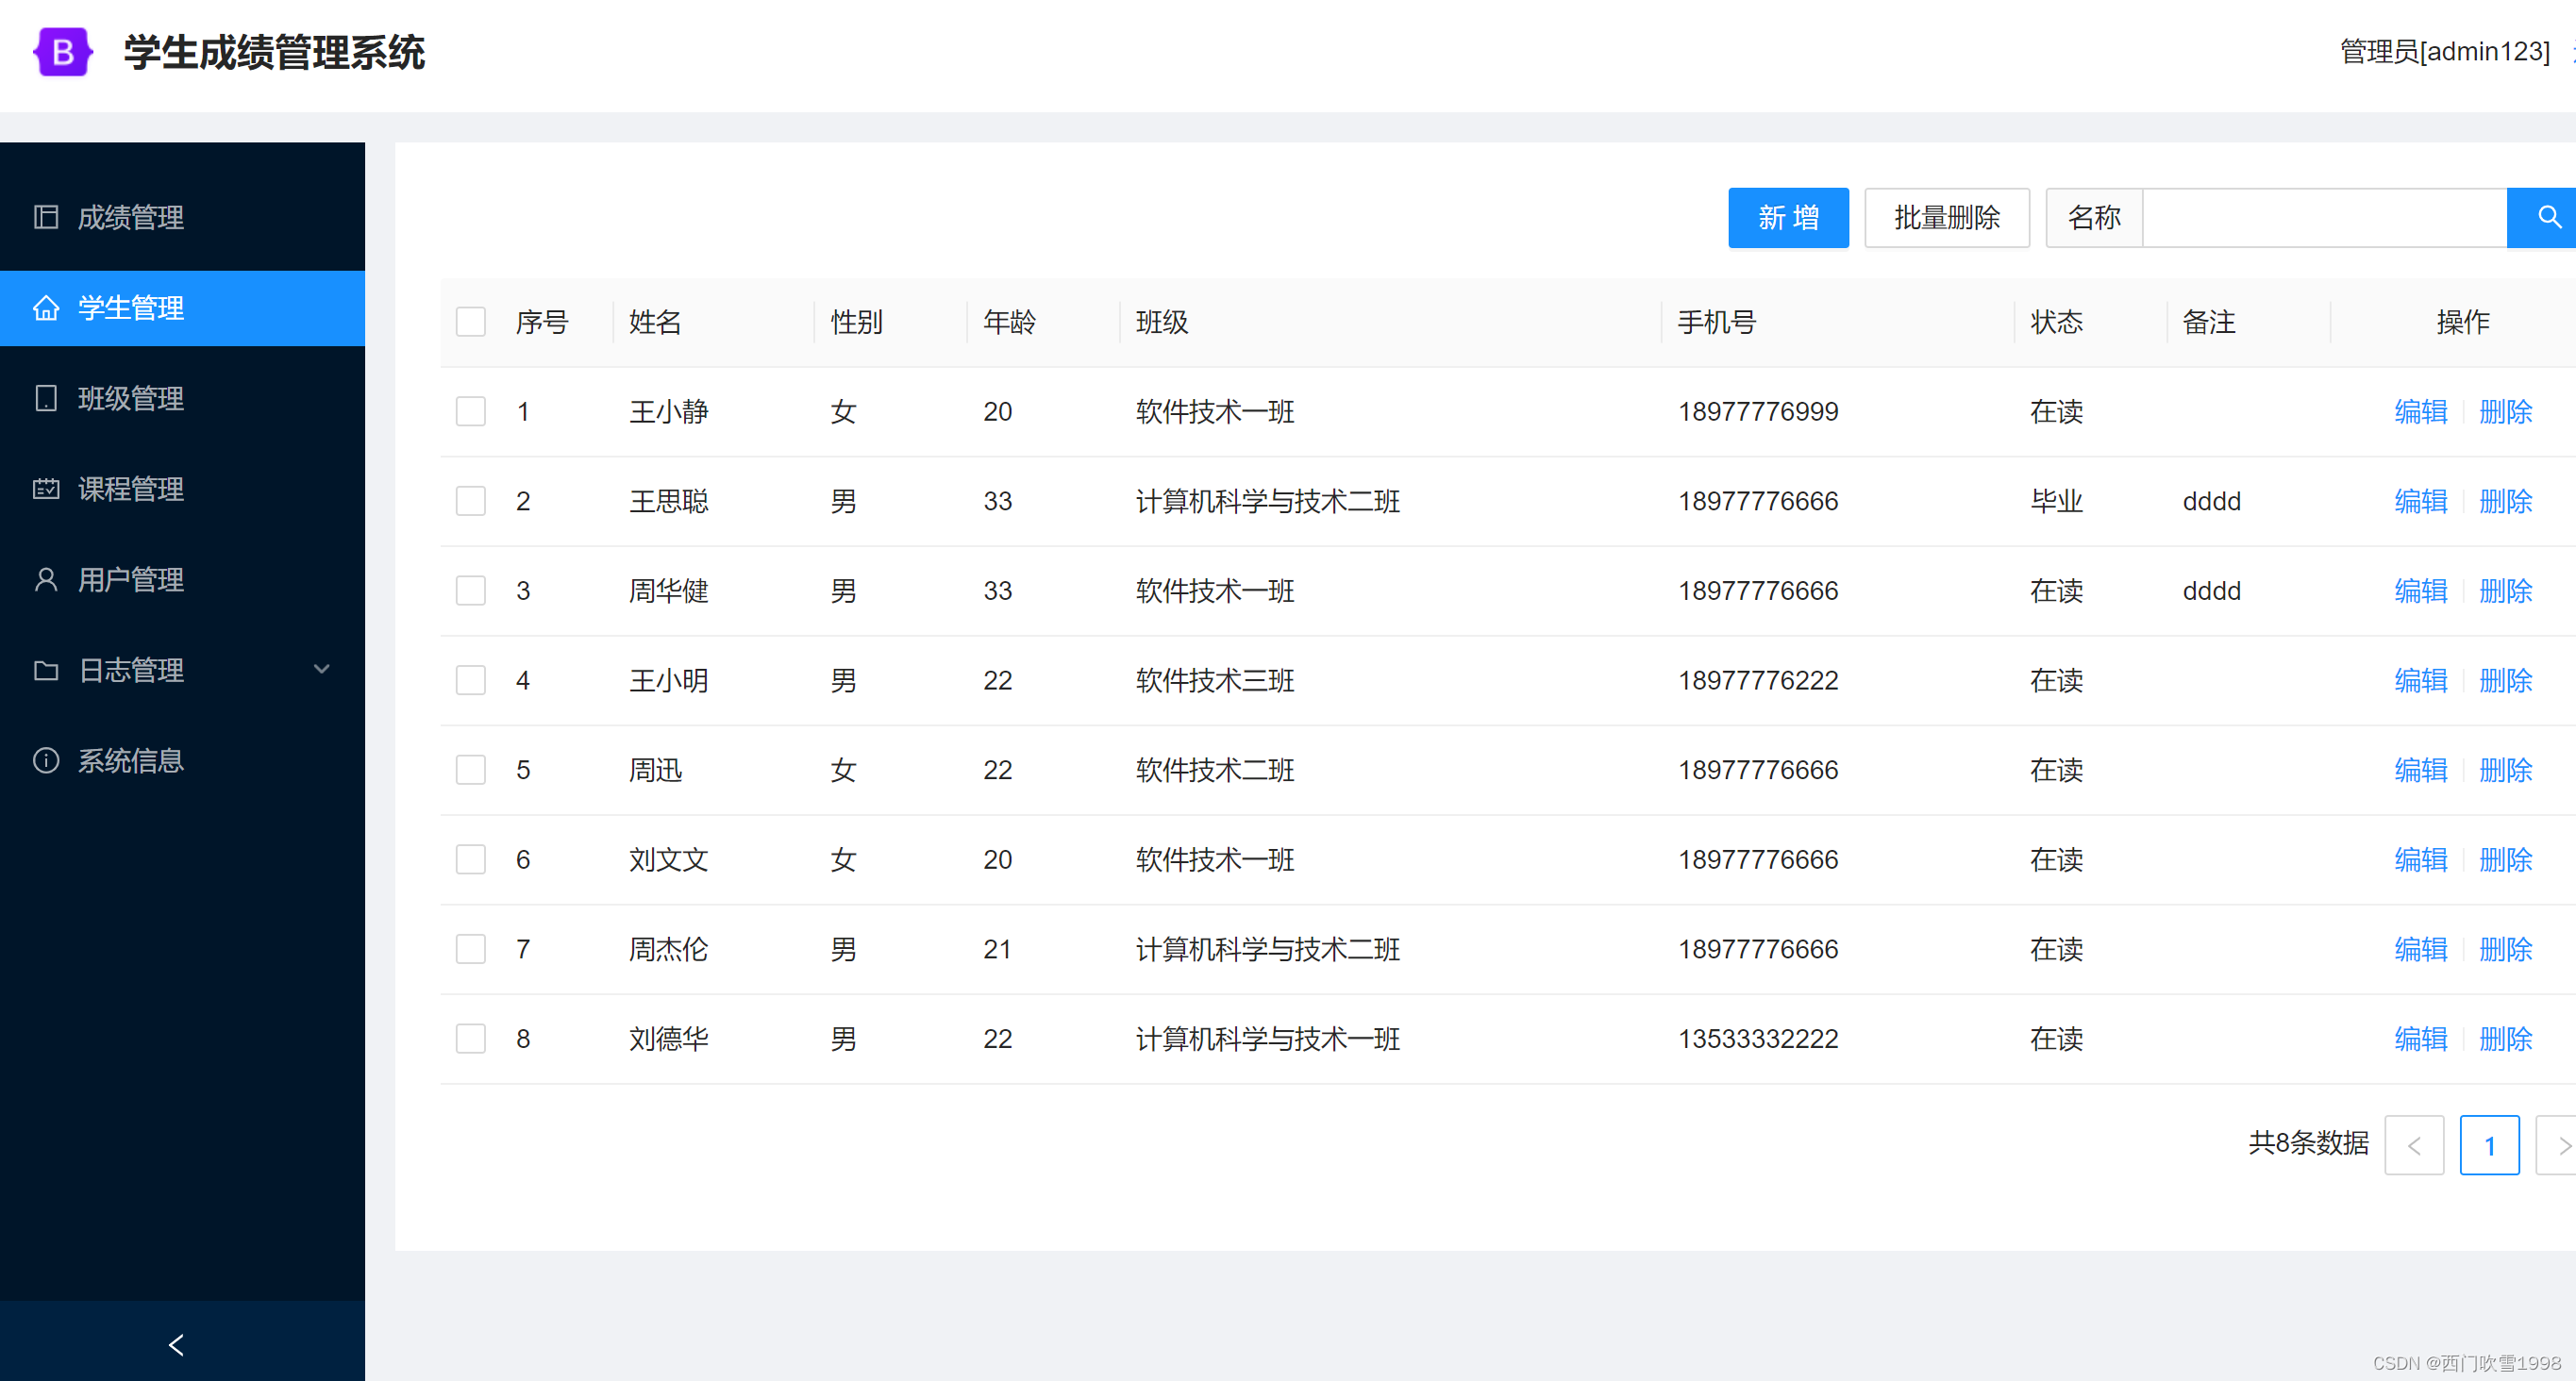
Task: Click 删除 for 周杰伦
Action: (x=2505, y=949)
